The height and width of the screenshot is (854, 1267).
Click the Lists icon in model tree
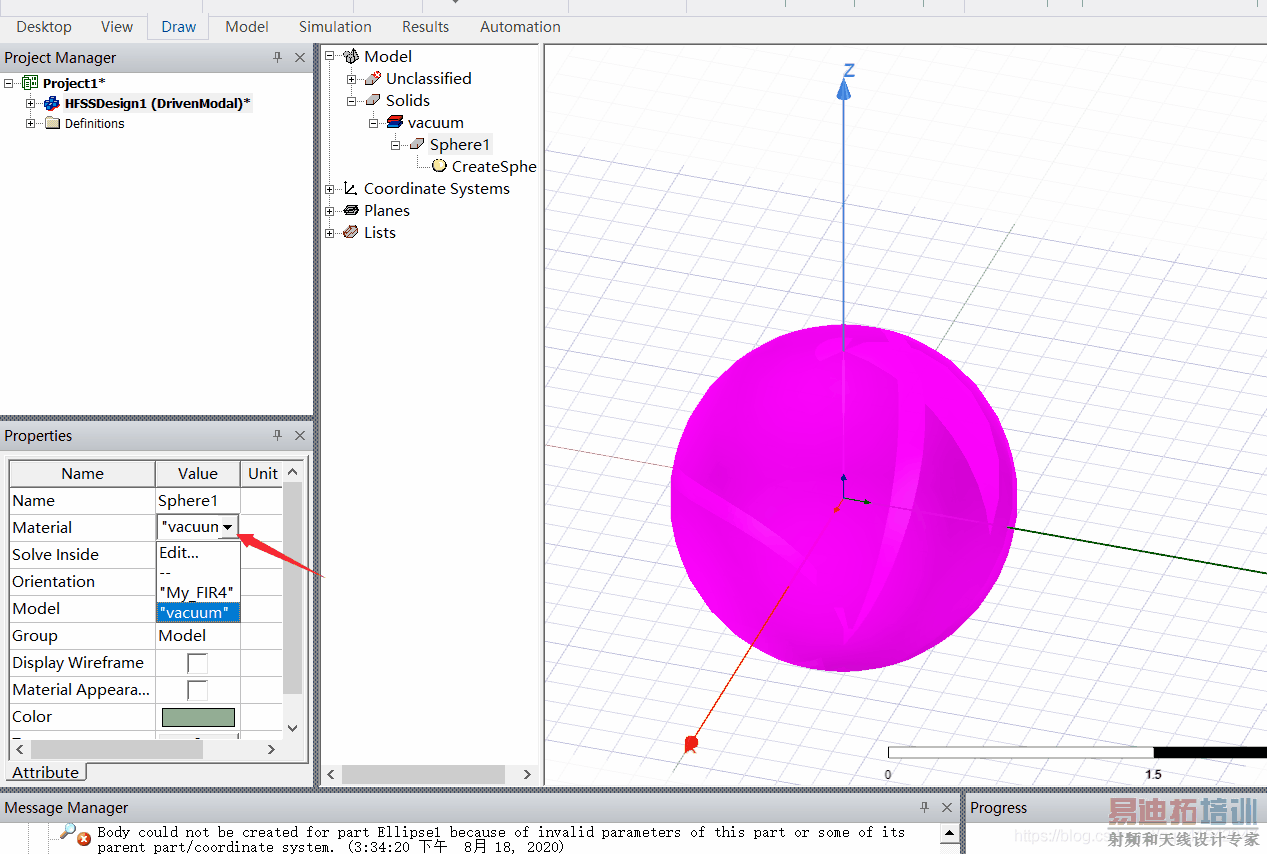coord(350,232)
